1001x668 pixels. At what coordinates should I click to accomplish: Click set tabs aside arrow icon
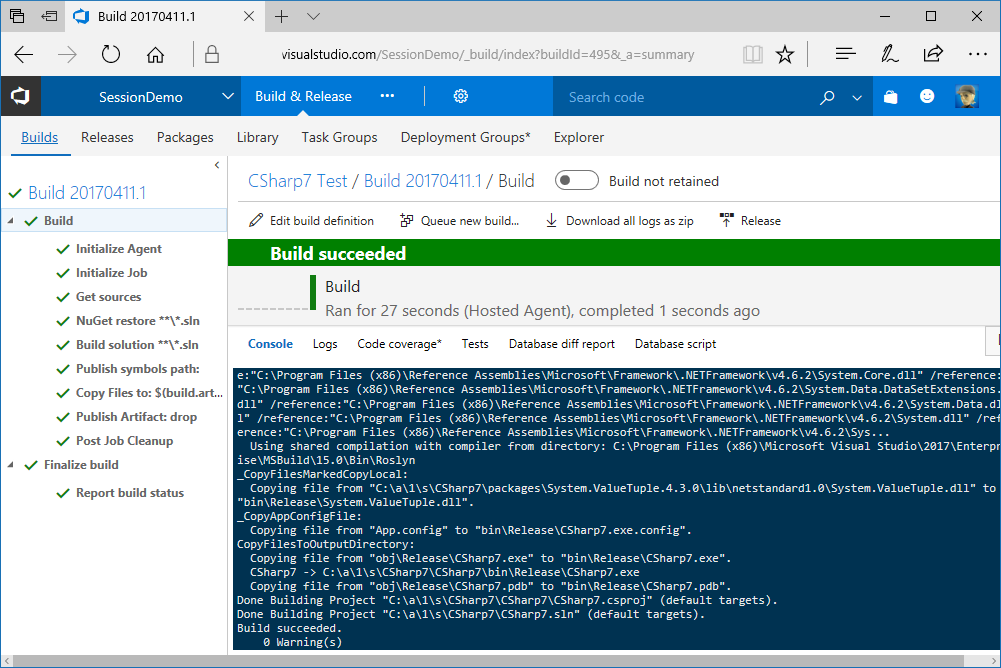click(49, 16)
